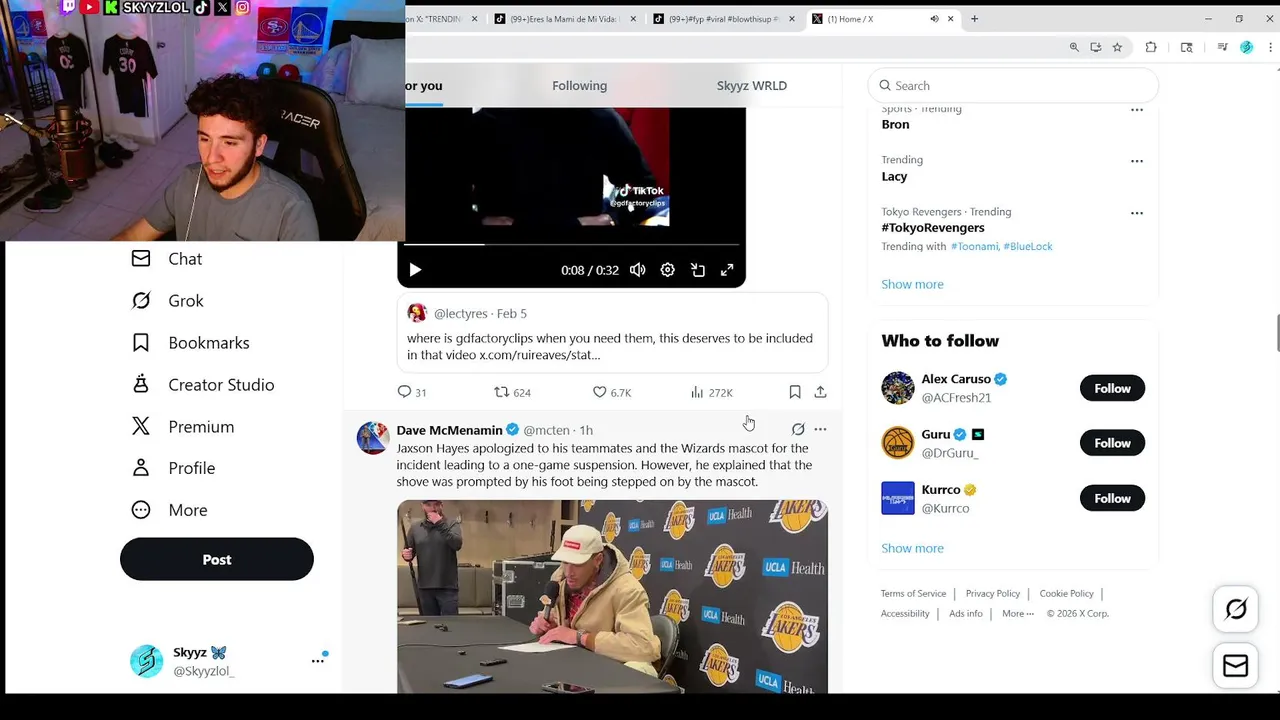Open the Skyyz profile avatar
1280x720 pixels.
point(146,661)
